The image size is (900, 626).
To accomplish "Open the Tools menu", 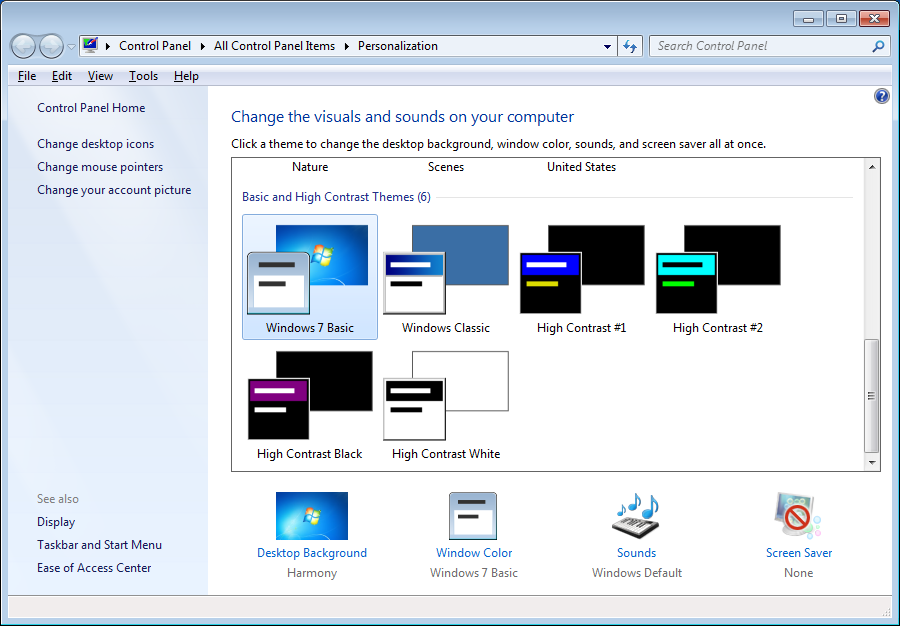I will pyautogui.click(x=143, y=76).
